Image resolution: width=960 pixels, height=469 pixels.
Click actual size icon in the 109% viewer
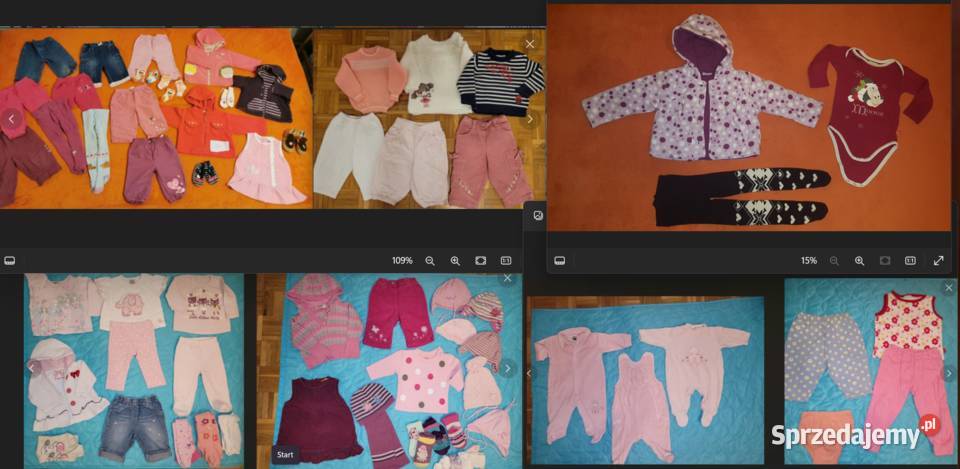[506, 260]
